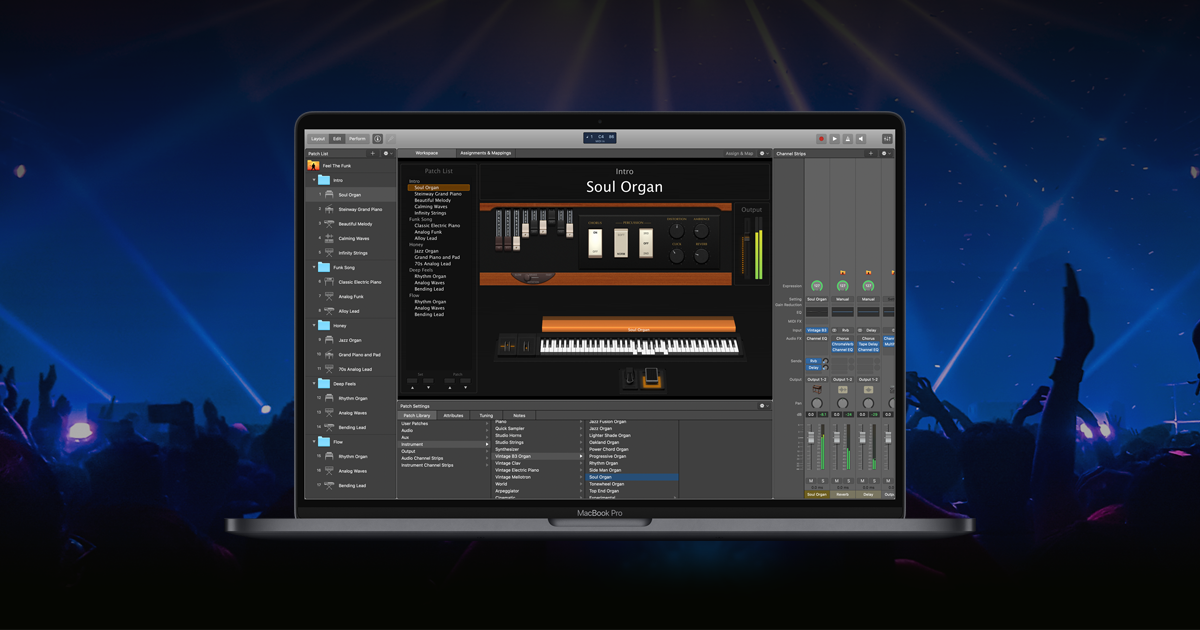The height and width of the screenshot is (630, 1200).
Task: Click the play button in the top toolbar
Action: tap(835, 138)
